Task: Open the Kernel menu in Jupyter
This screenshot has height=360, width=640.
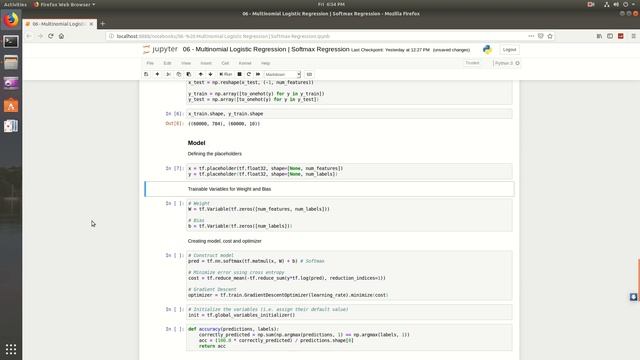Action: [x=245, y=63]
